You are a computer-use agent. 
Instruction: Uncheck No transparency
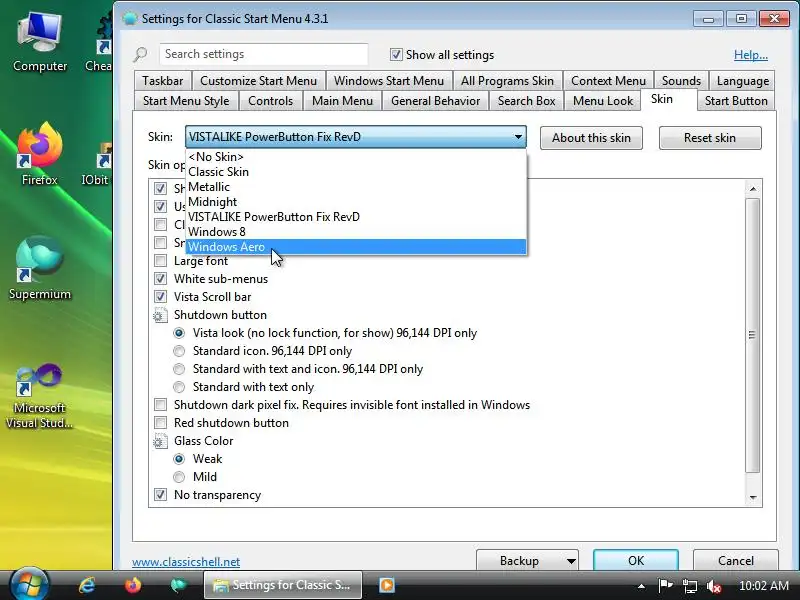[x=160, y=495]
